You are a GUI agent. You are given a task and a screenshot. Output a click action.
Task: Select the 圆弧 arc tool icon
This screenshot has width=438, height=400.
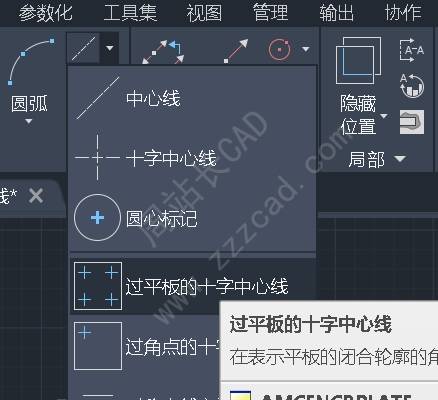(31, 62)
